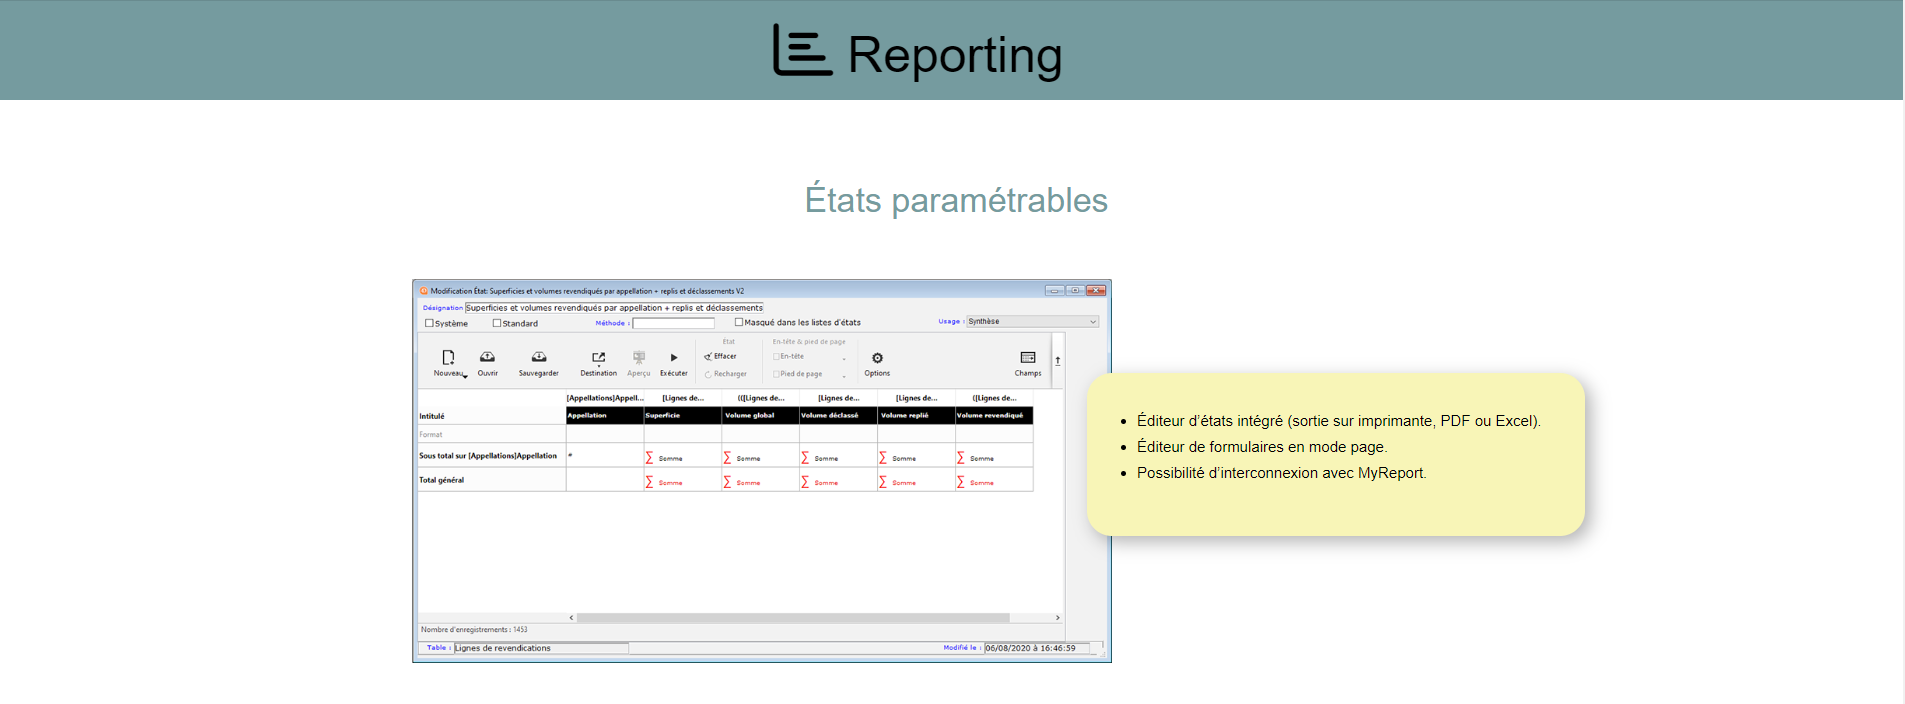
Task: Click the Format row label
Action: [431, 435]
